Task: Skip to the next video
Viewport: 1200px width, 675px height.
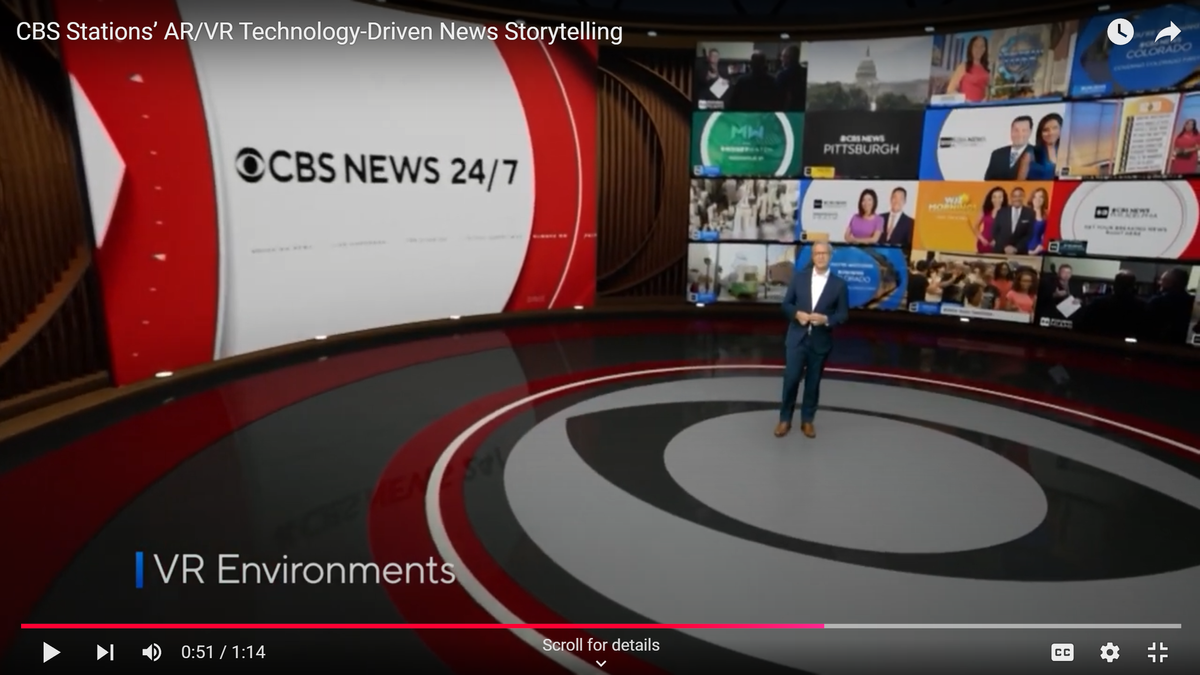Action: click(104, 652)
